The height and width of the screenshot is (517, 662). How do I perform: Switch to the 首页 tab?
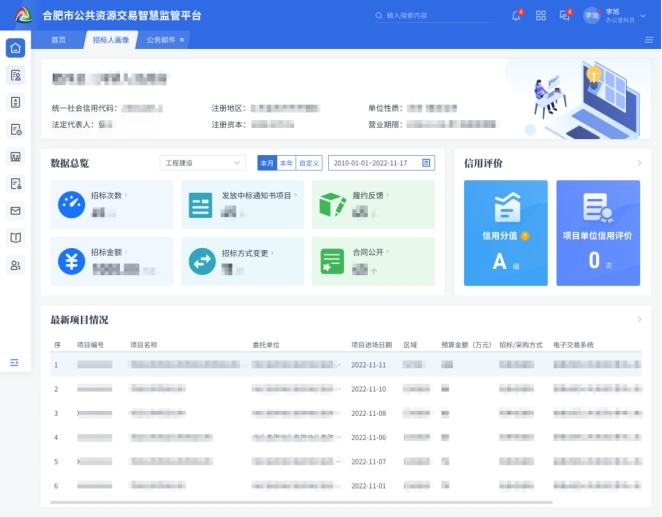coord(58,40)
